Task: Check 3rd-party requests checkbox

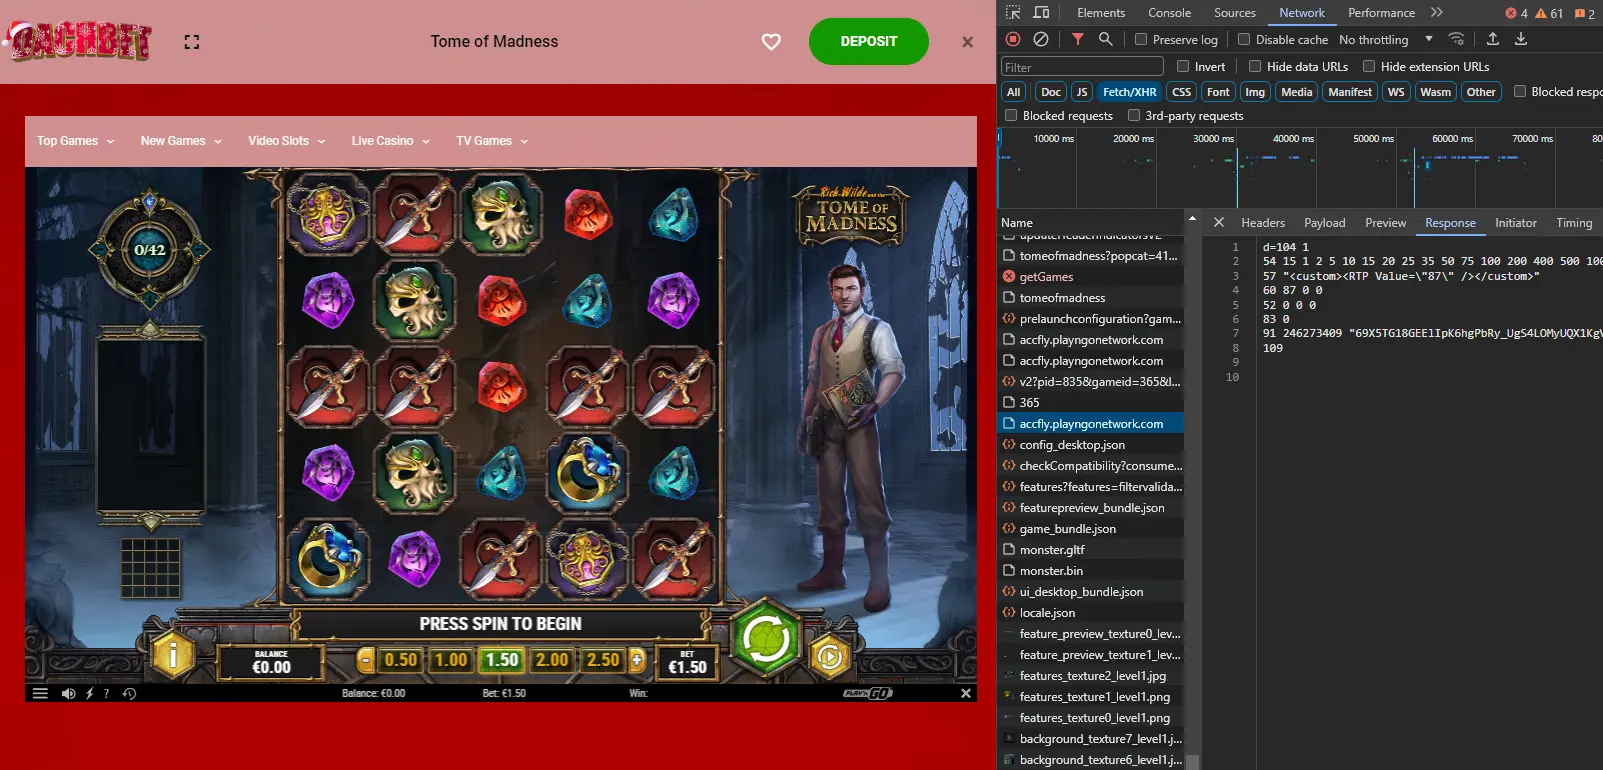Action: click(1134, 115)
